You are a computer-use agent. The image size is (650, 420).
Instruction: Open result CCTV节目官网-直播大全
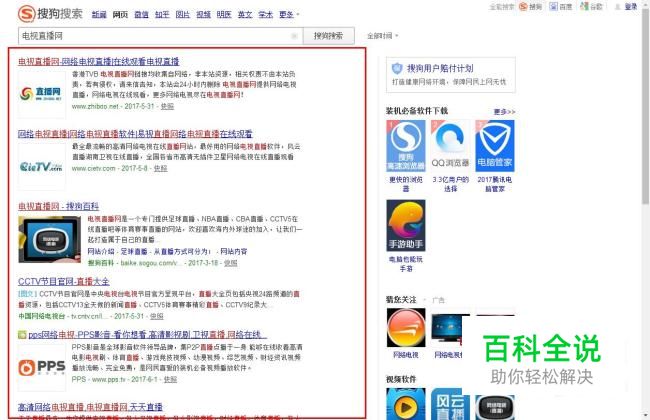point(63,282)
